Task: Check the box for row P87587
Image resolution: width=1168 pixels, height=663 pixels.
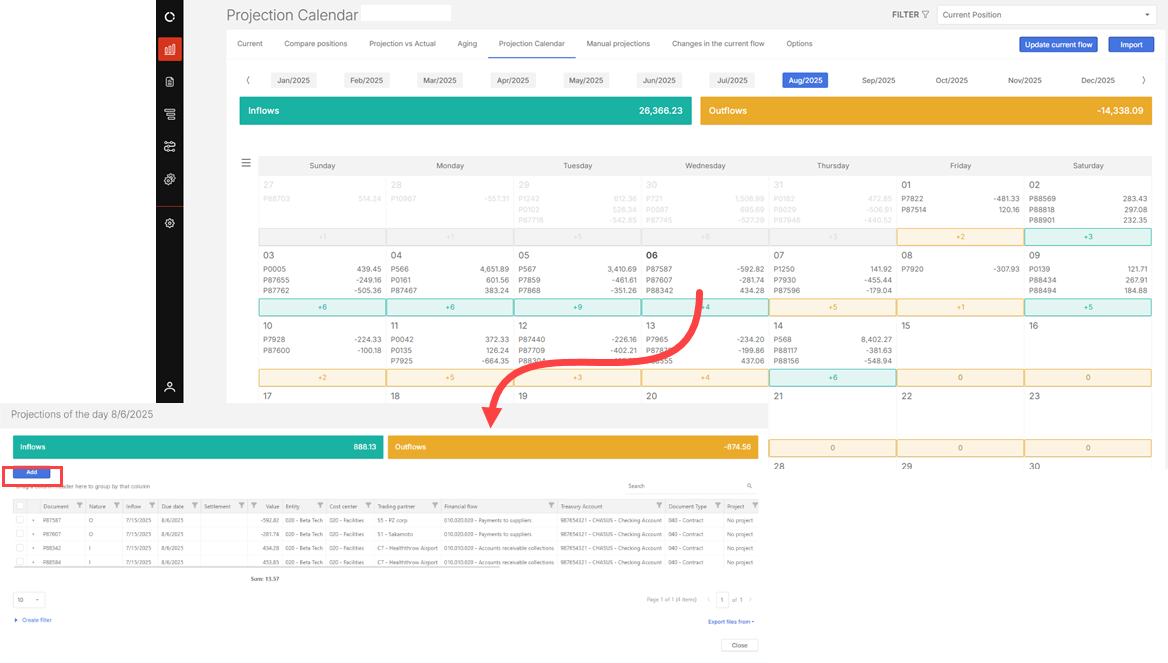Action: [21, 520]
